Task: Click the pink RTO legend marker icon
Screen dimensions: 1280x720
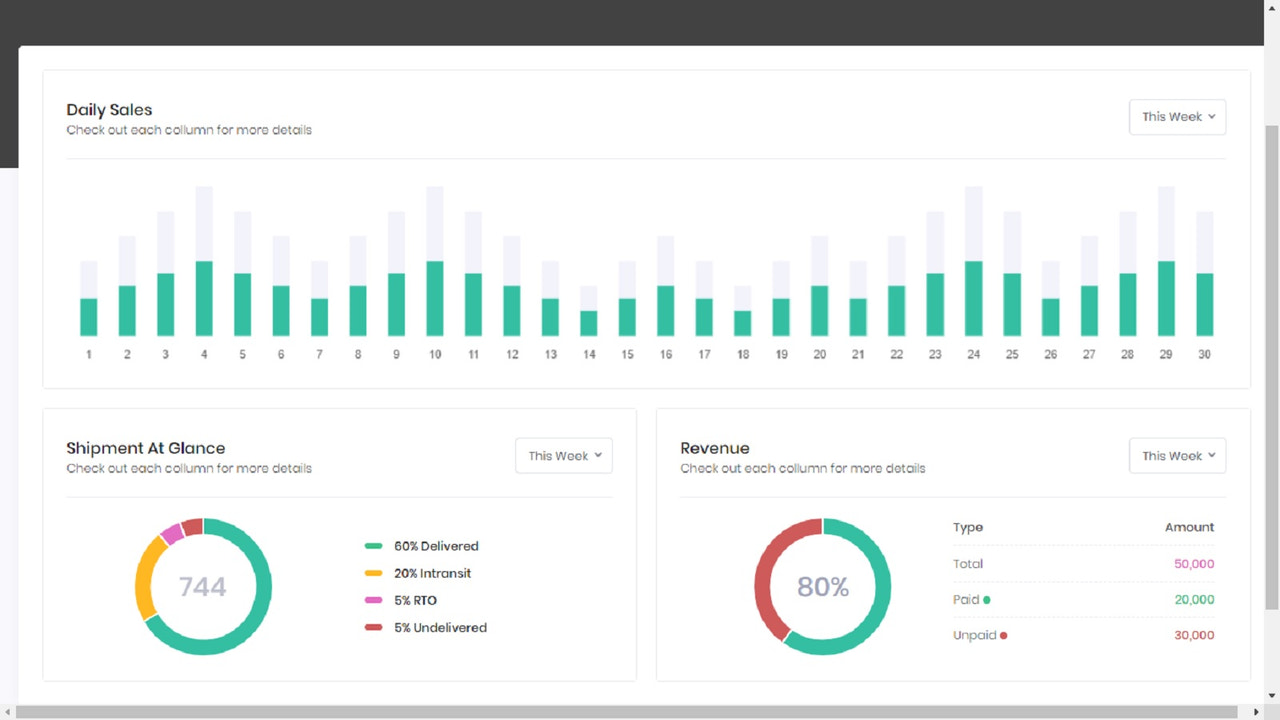Action: pos(373,600)
